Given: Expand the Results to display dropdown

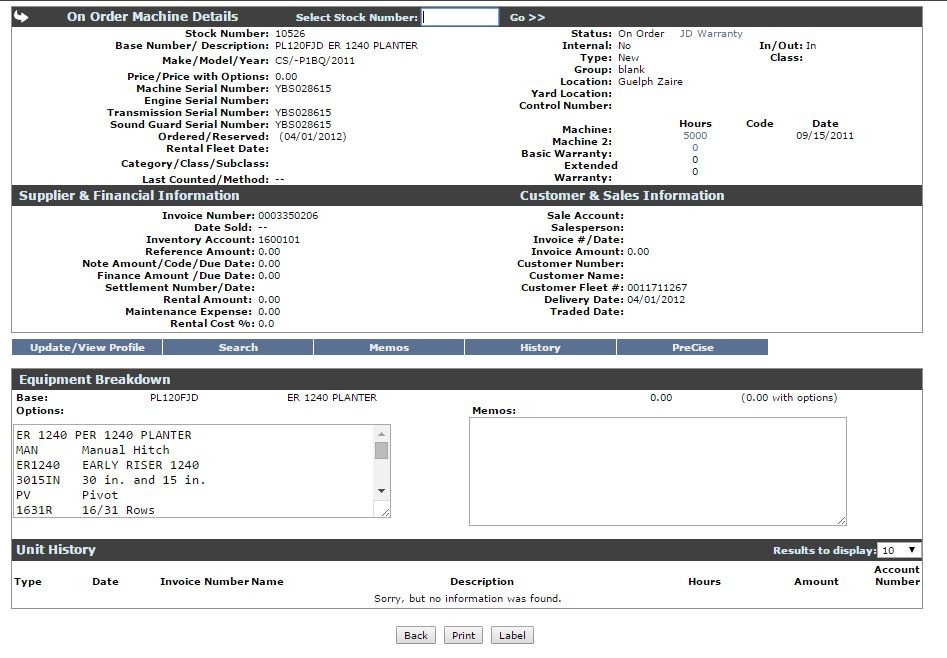Looking at the screenshot, I should (898, 551).
